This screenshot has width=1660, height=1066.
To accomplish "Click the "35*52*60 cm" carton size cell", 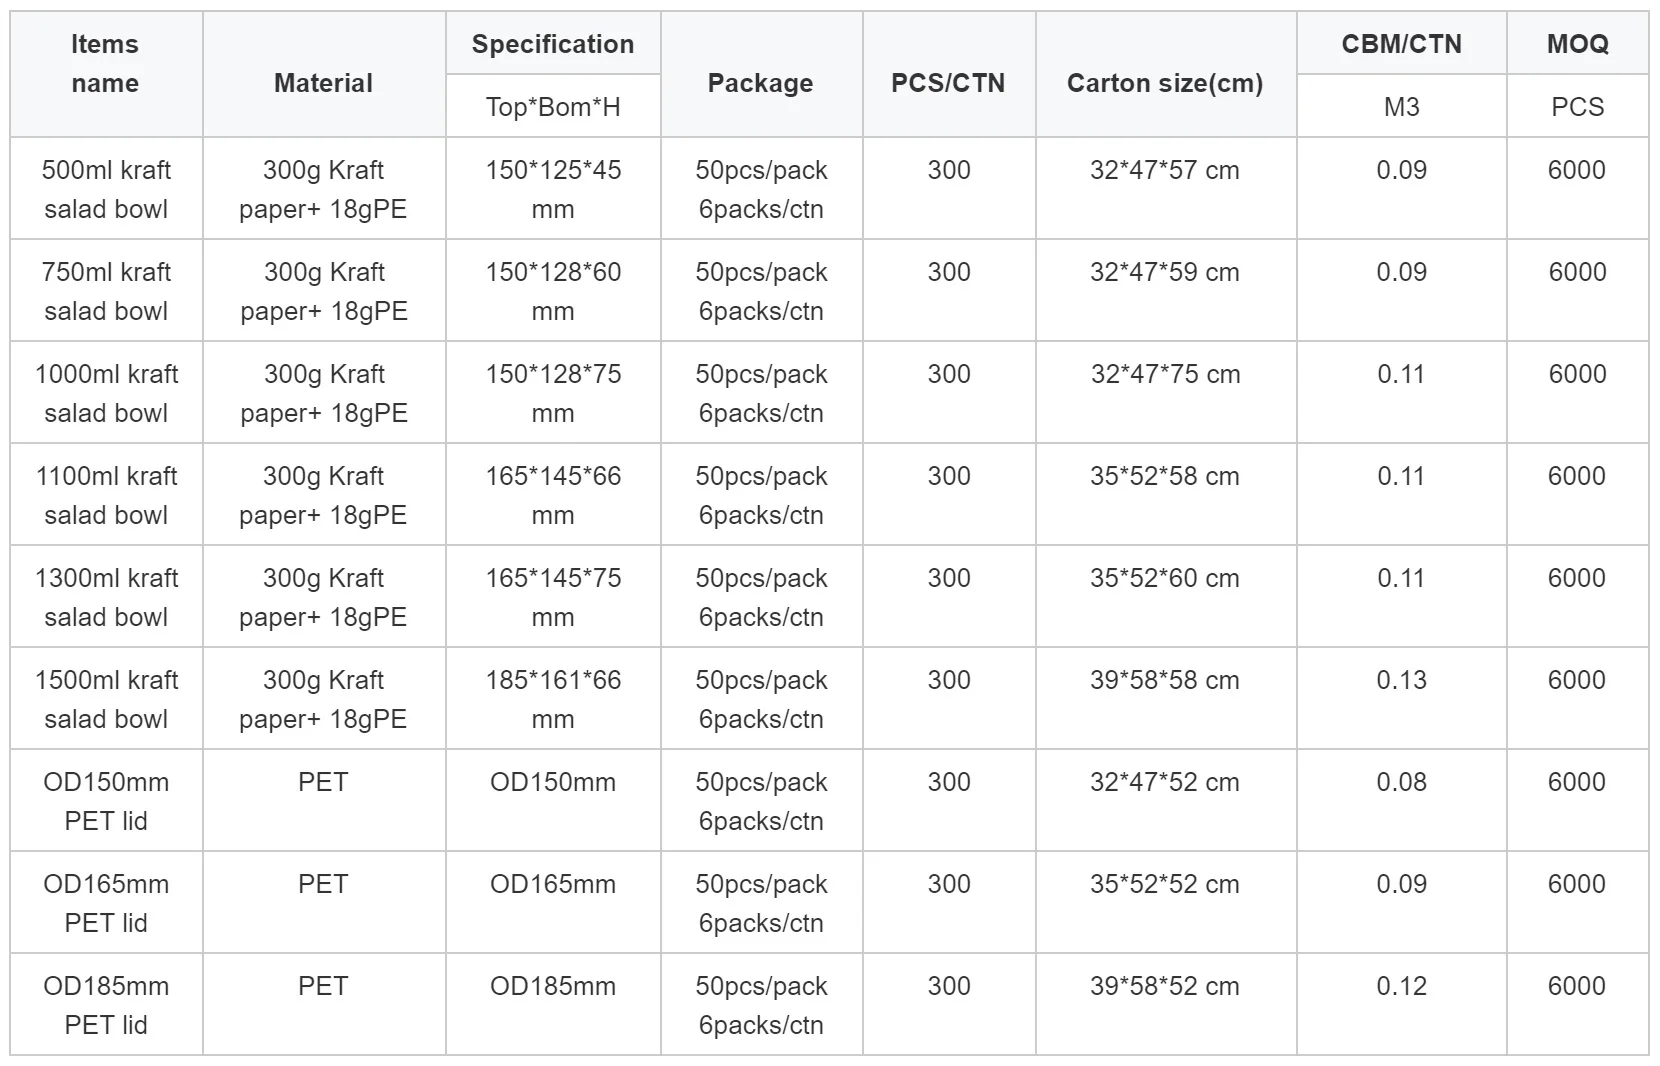I will (1165, 578).
